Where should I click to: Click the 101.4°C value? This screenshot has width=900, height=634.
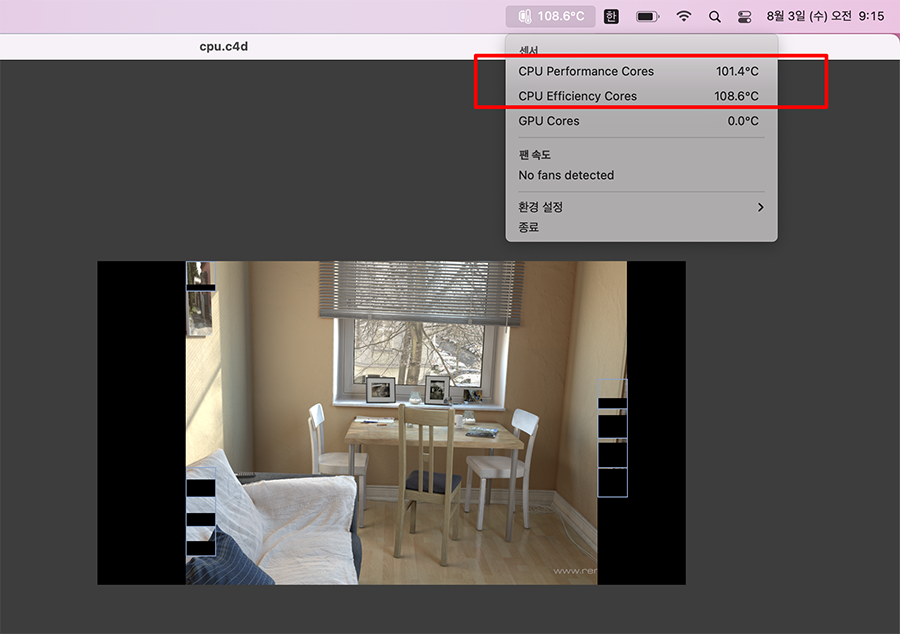tap(737, 71)
